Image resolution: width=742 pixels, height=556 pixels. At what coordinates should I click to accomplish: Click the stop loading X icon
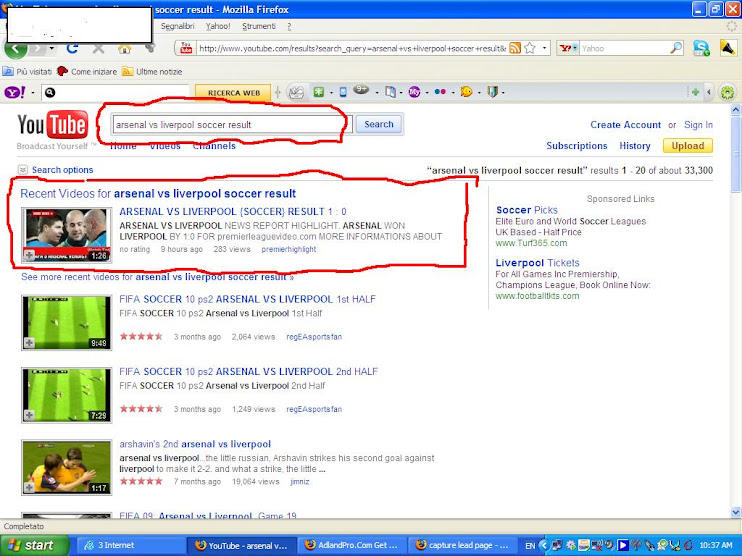(98, 48)
